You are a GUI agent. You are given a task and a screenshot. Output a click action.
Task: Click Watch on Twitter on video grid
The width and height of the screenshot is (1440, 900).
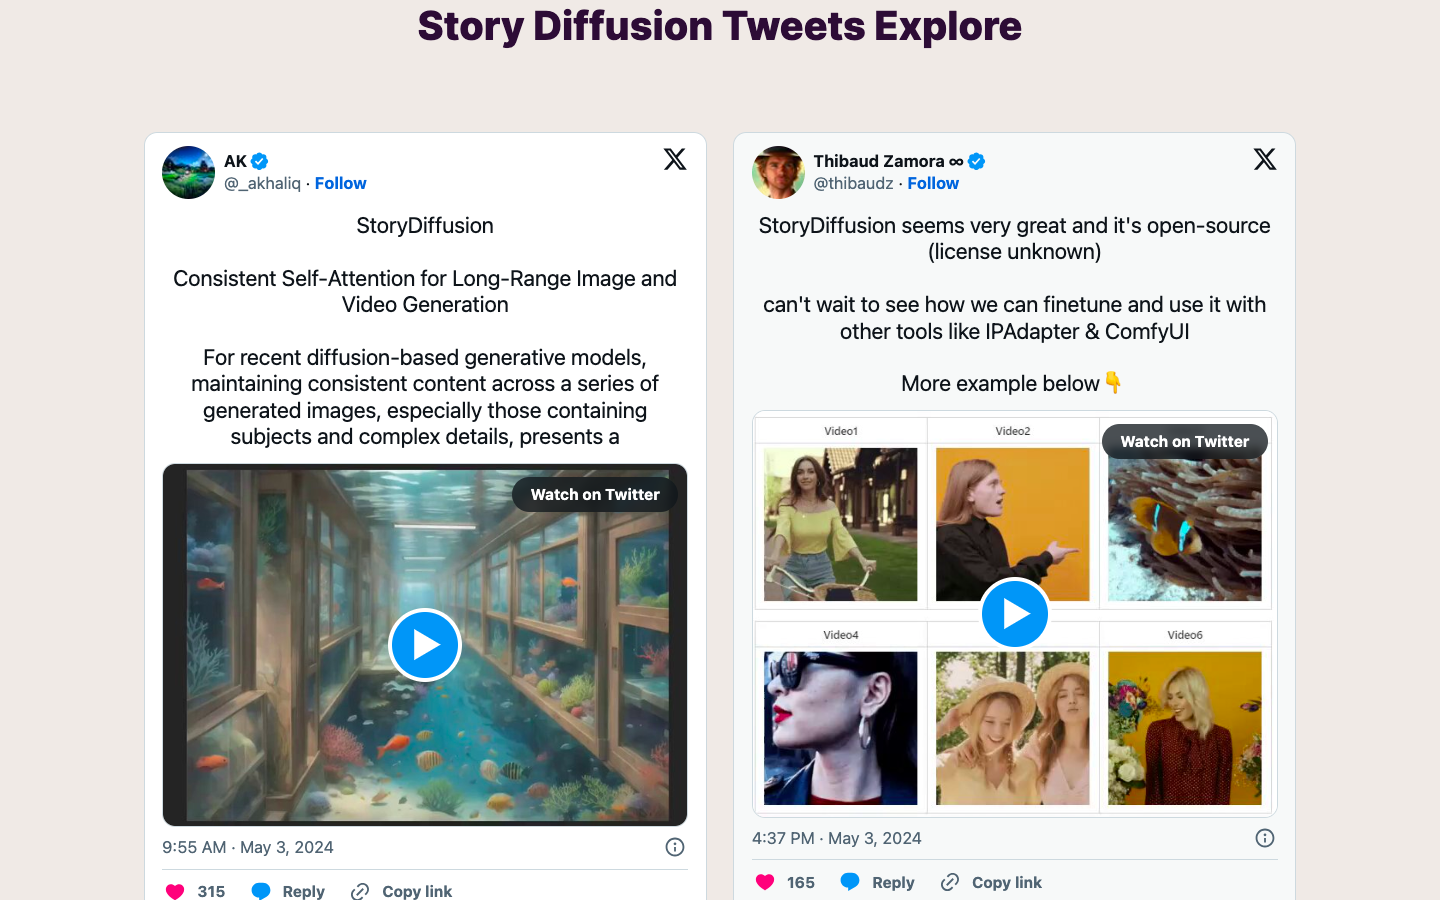(1185, 441)
